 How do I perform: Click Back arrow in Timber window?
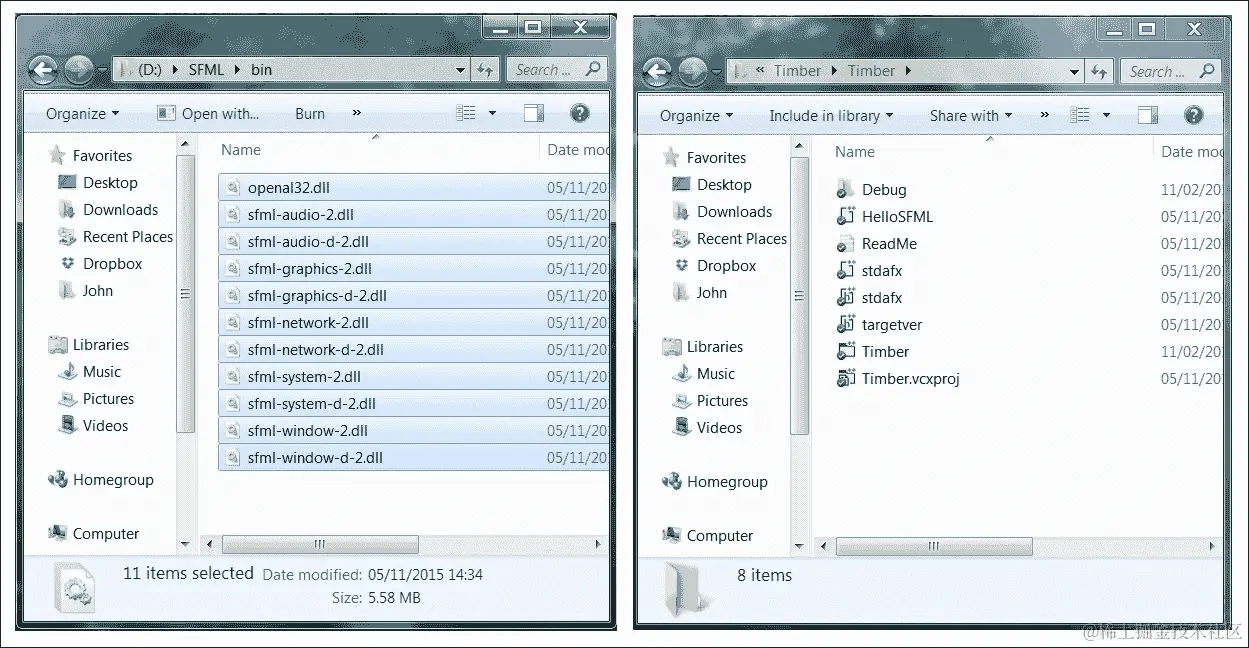point(657,71)
